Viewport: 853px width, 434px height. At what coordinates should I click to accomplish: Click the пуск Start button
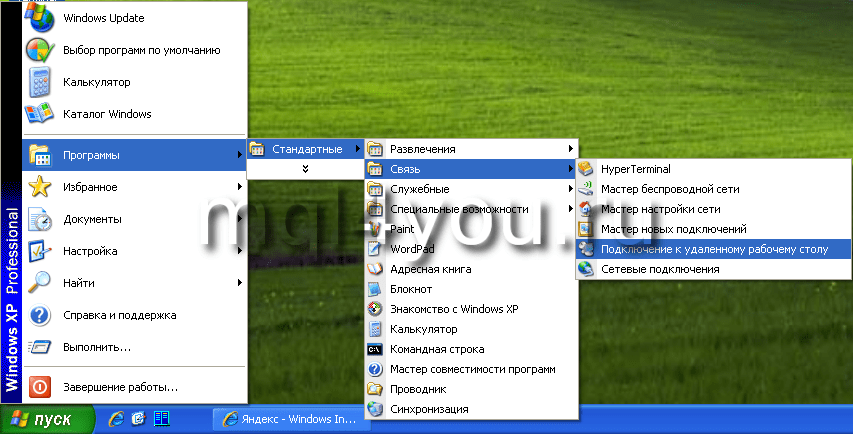[46, 419]
